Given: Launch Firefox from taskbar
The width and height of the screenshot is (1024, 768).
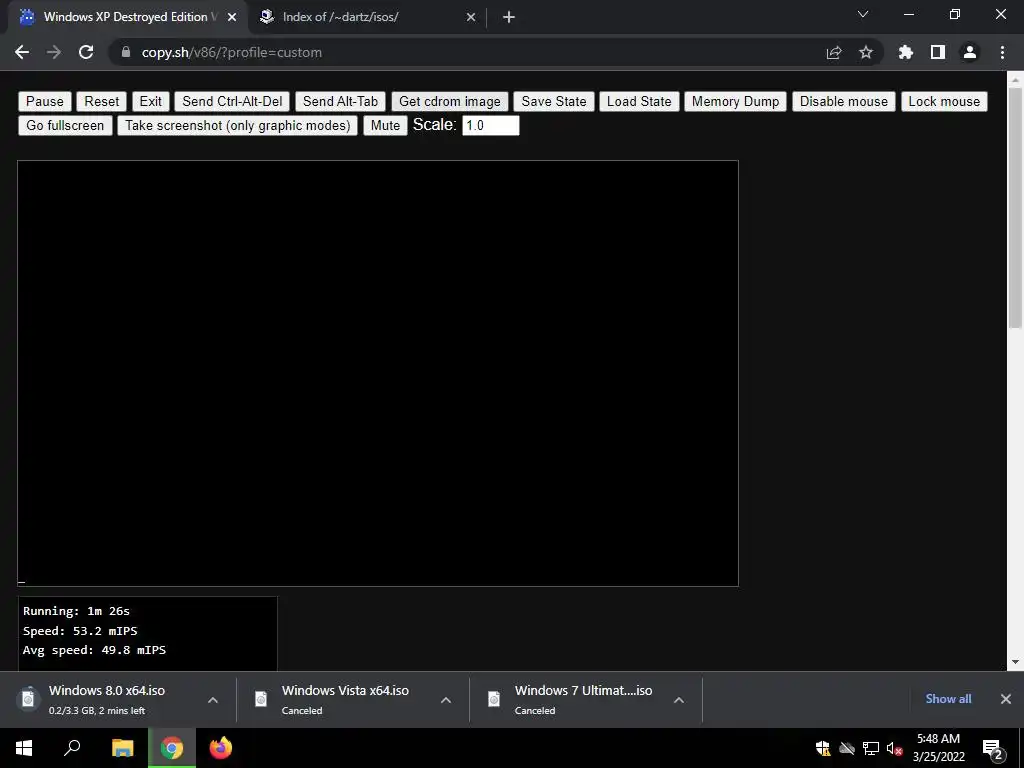Looking at the screenshot, I should (x=221, y=748).
